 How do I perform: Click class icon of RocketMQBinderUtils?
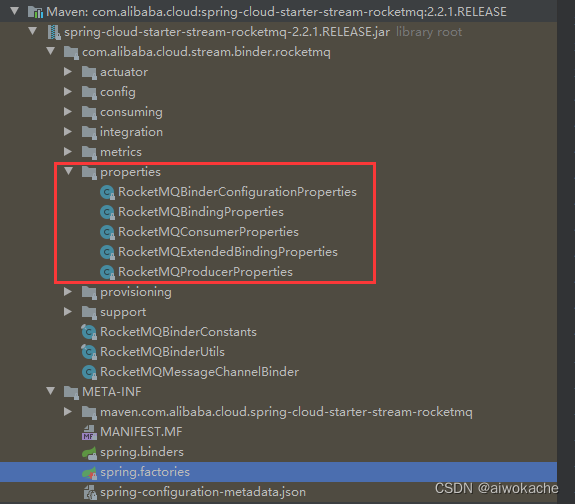[x=89, y=353]
